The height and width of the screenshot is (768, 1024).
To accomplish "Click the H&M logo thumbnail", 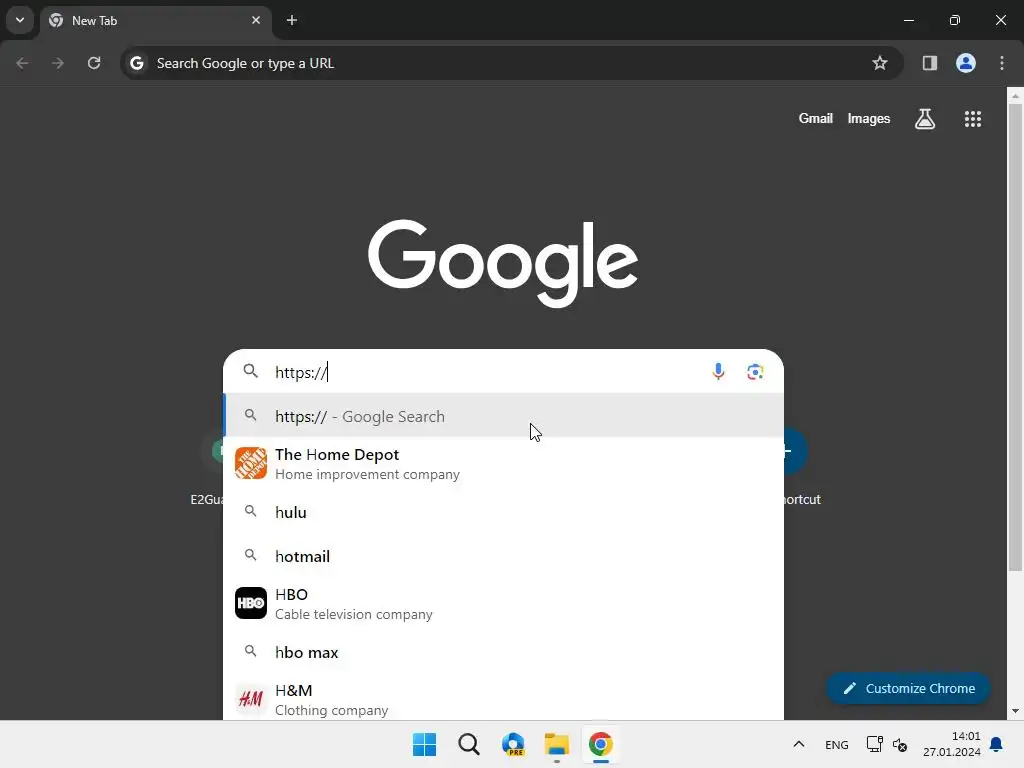I will click(251, 699).
